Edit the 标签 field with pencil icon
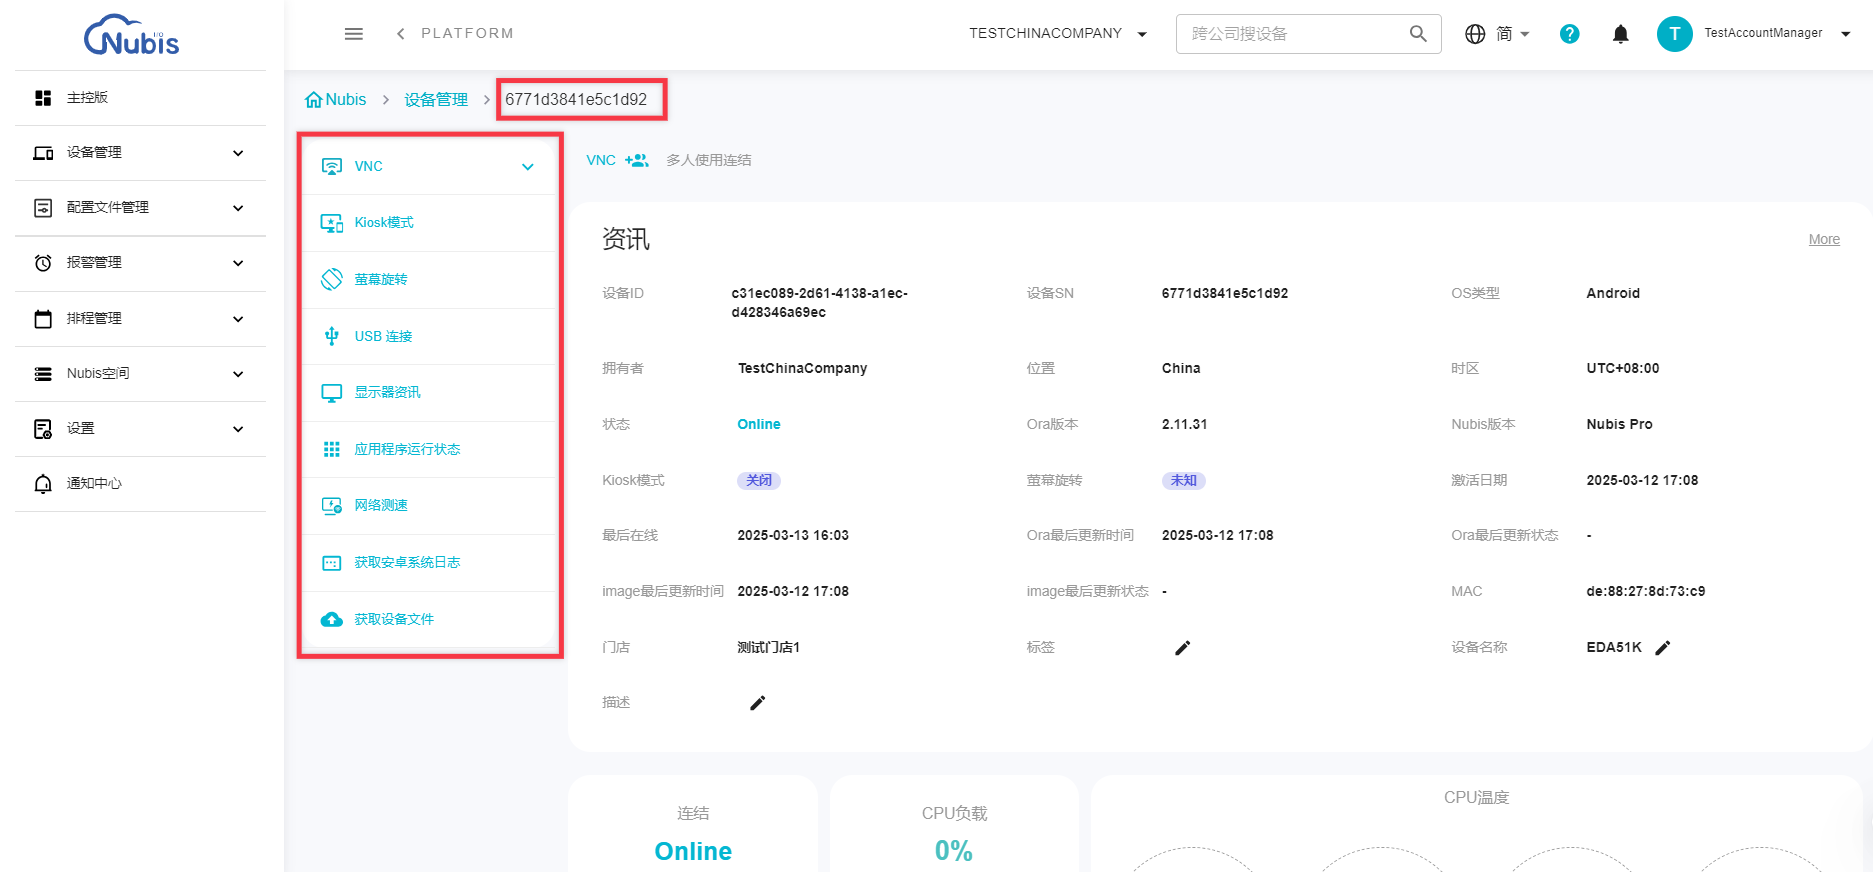Screen dimensions: 1873x872 pos(1182,648)
